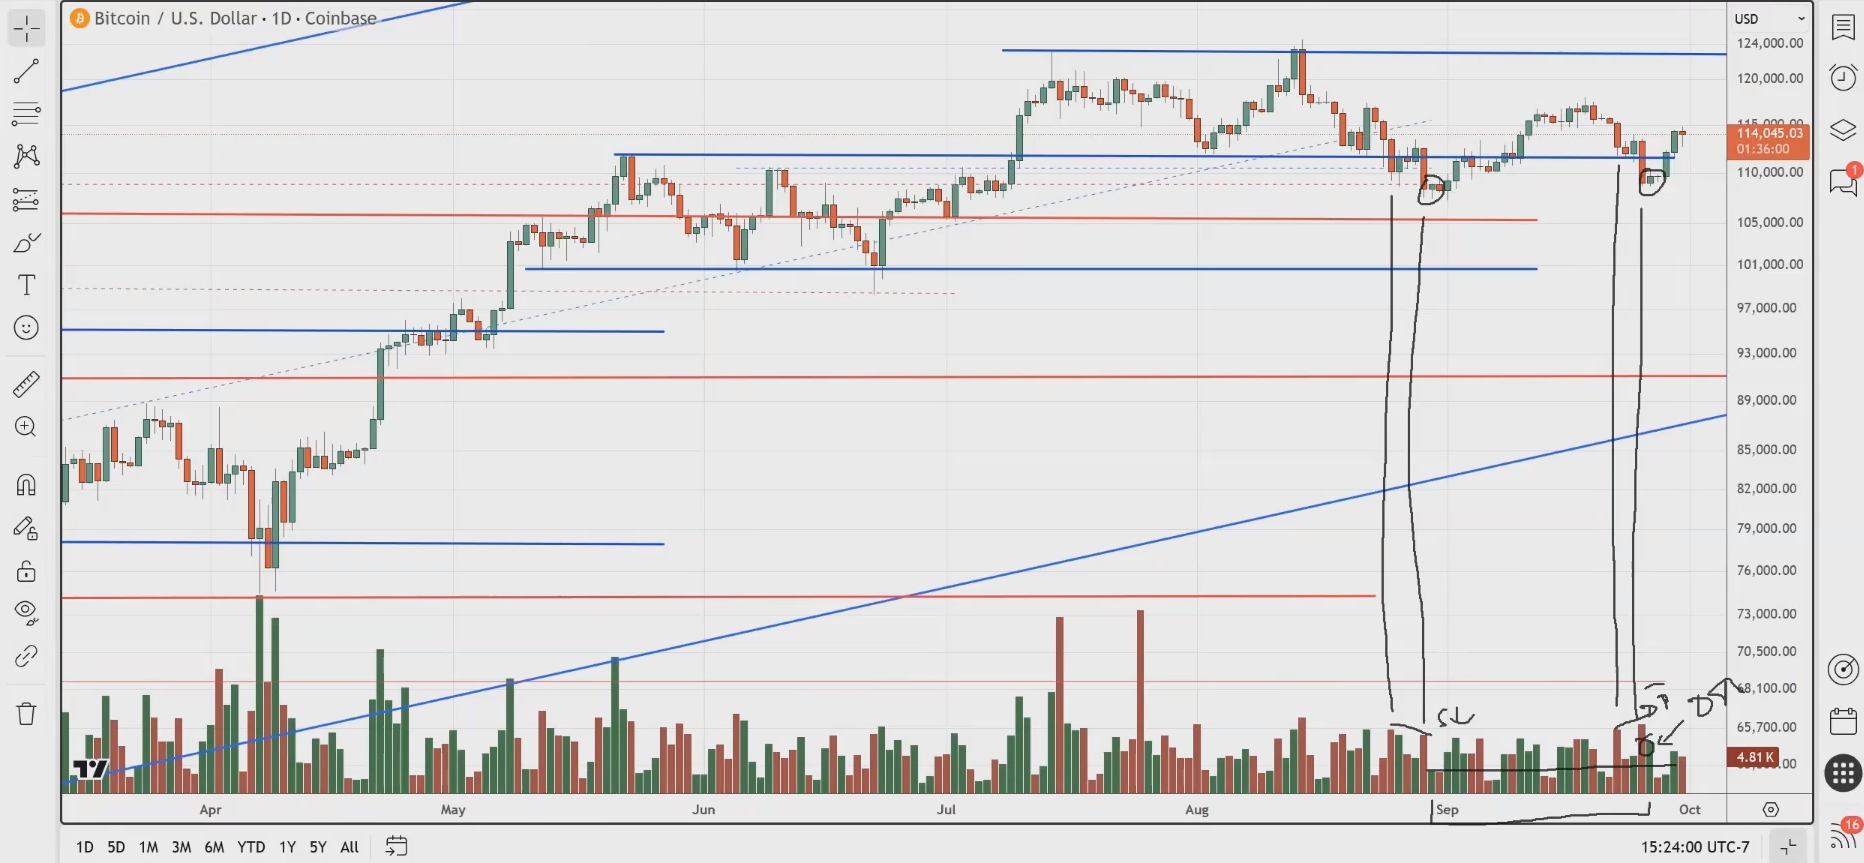This screenshot has height=863, width=1864.
Task: Switch to the YTD time range
Action: coord(251,847)
